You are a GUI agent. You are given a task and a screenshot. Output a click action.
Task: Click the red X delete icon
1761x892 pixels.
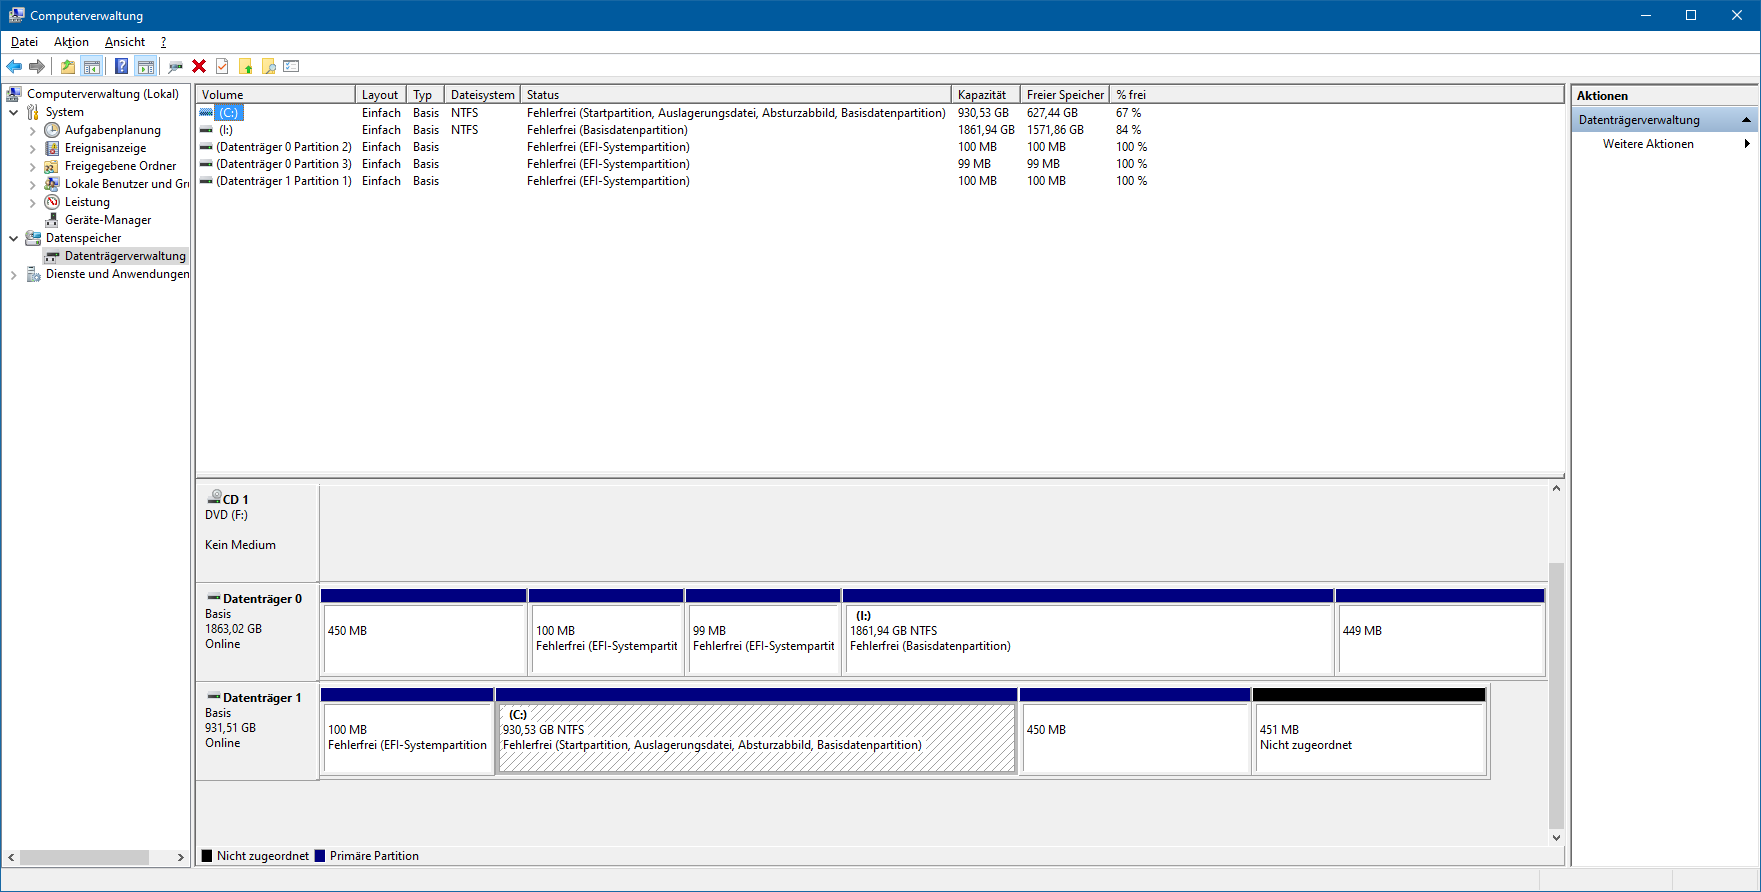coord(199,66)
